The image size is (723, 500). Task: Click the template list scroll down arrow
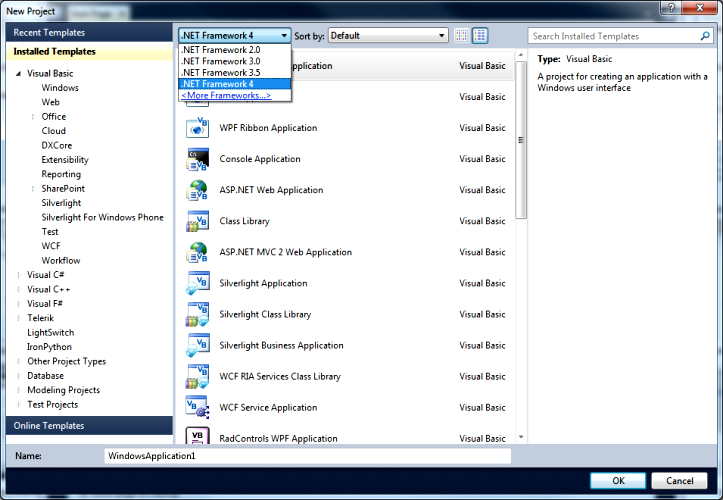[x=521, y=437]
